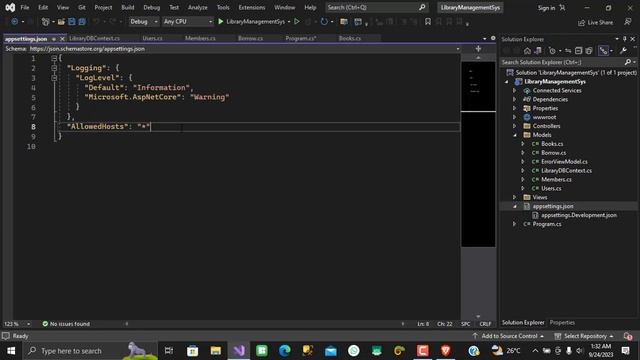Expand the Connected Services node

[514, 91]
